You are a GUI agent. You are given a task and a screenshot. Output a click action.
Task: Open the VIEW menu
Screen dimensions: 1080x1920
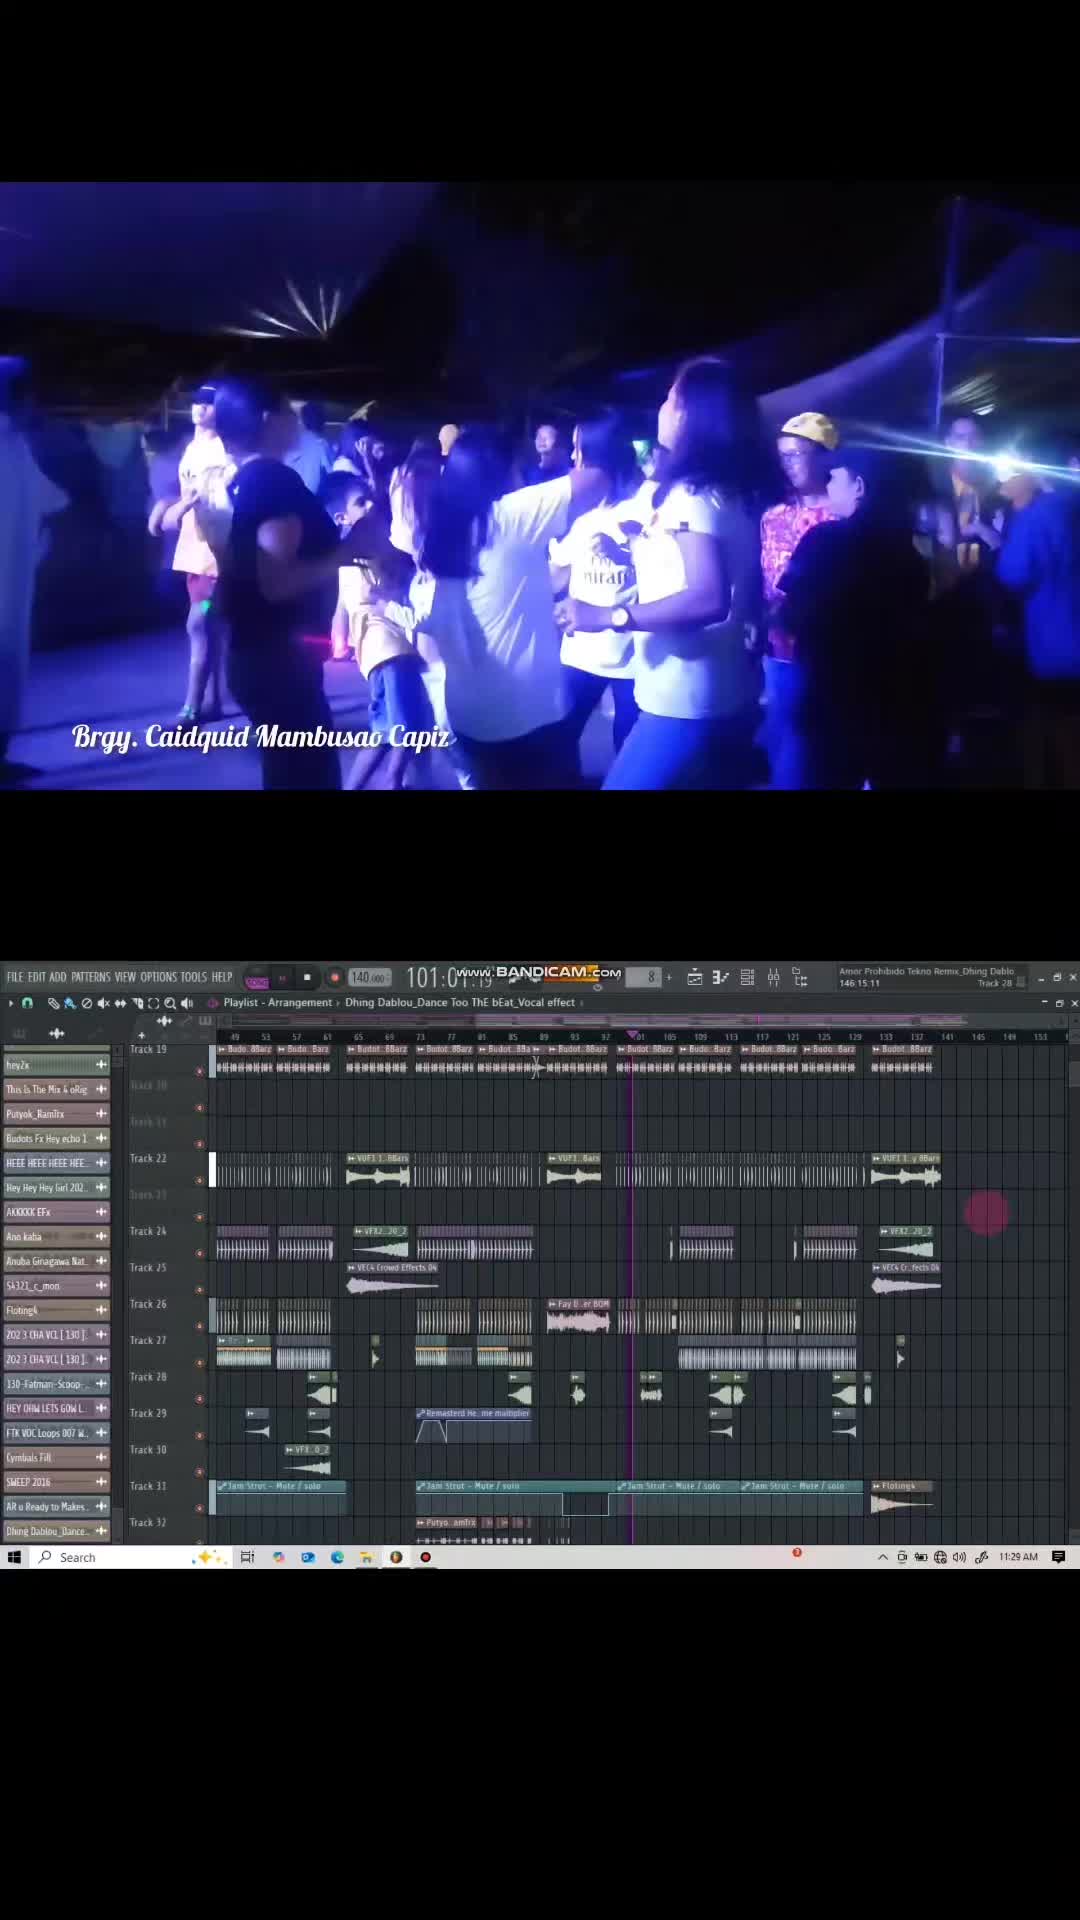click(125, 977)
